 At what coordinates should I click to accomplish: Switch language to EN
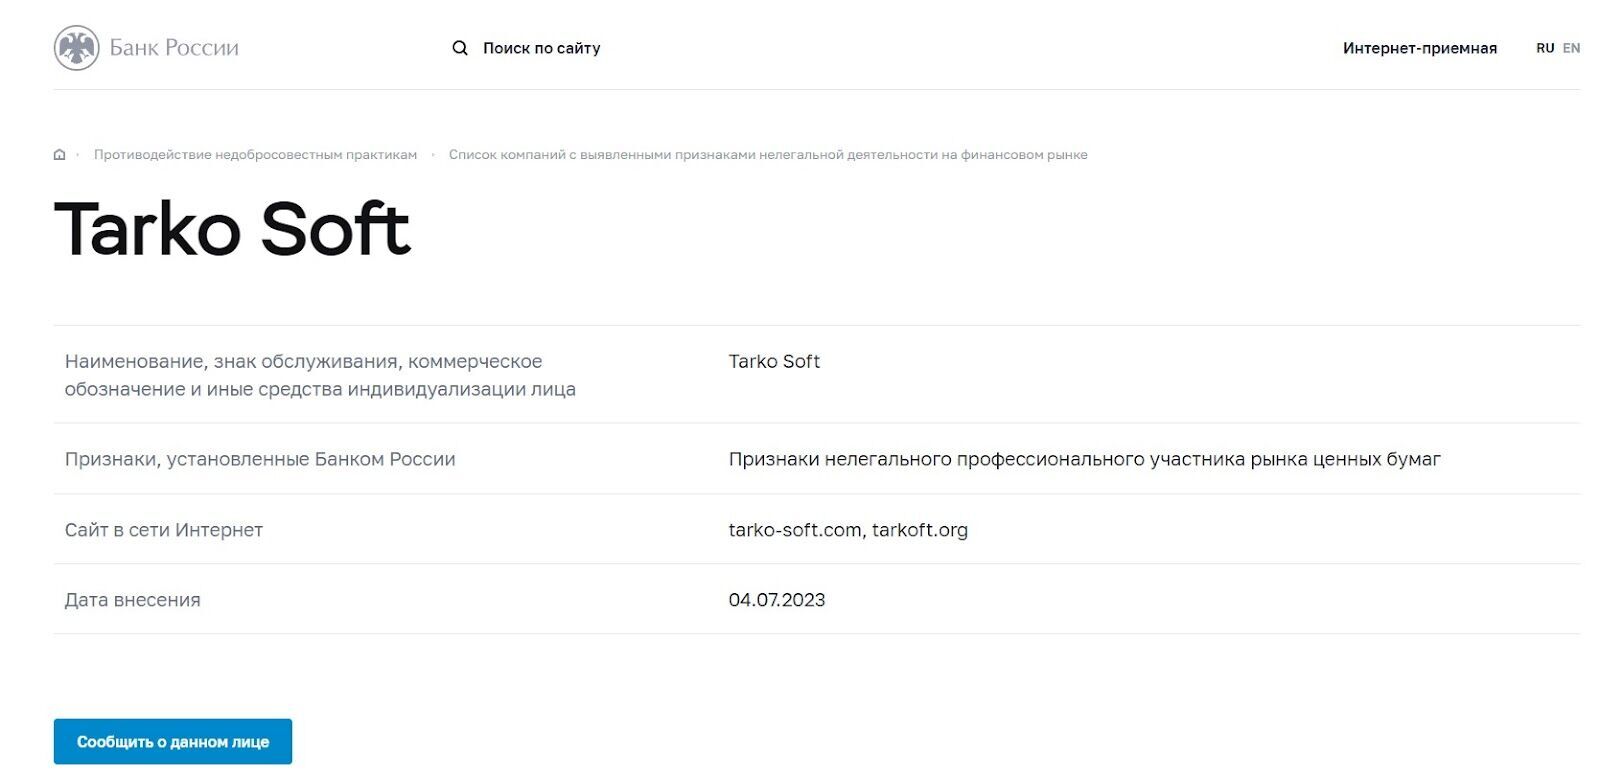pyautogui.click(x=1571, y=48)
